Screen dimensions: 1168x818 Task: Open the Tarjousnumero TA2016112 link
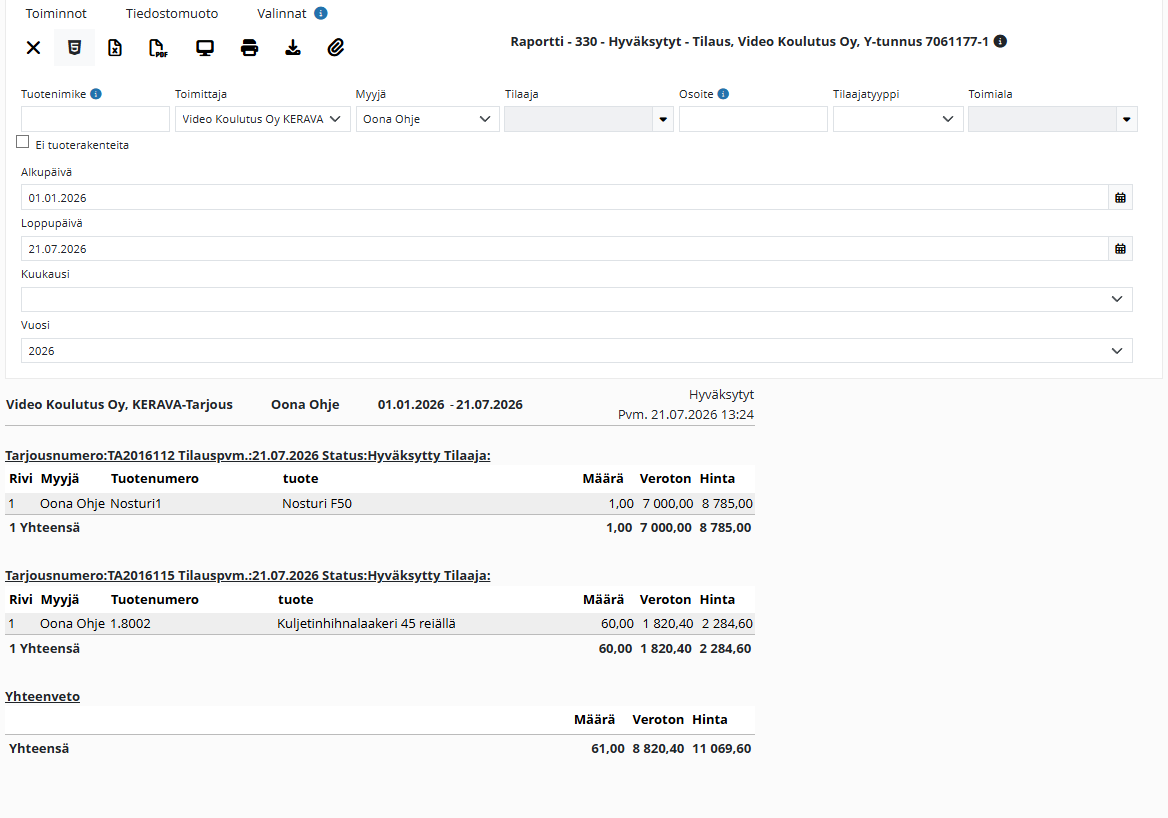tap(247, 455)
